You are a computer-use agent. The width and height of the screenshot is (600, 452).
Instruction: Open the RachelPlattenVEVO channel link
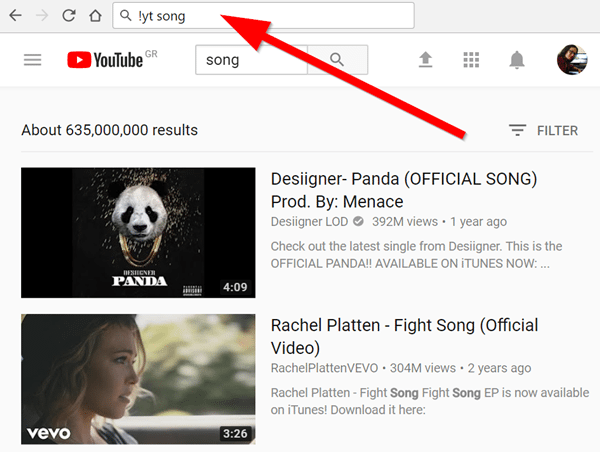pyautogui.click(x=324, y=368)
